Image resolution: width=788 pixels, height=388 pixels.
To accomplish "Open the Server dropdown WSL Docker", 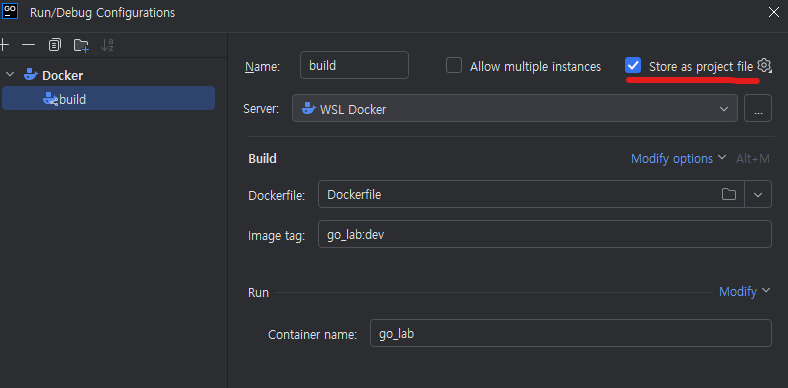I will [x=515, y=108].
